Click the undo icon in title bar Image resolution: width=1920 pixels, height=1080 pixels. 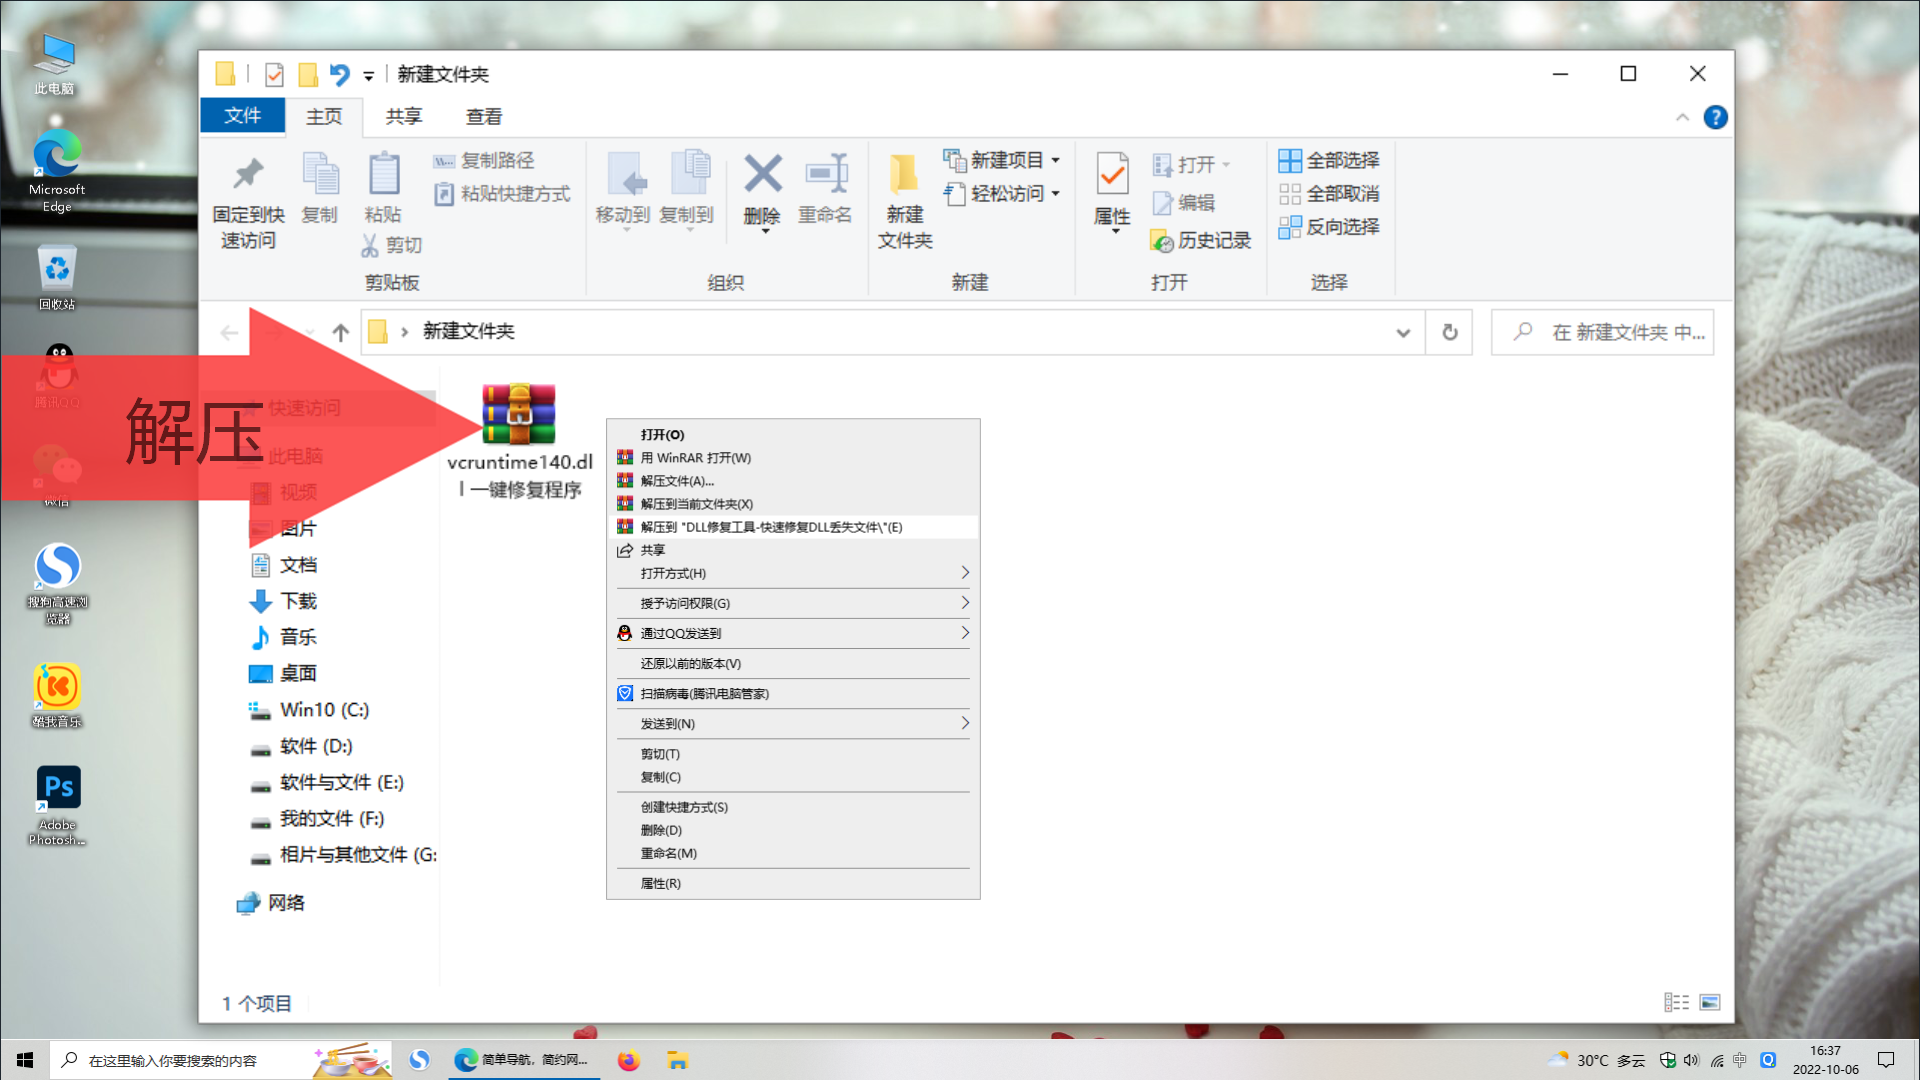click(340, 75)
